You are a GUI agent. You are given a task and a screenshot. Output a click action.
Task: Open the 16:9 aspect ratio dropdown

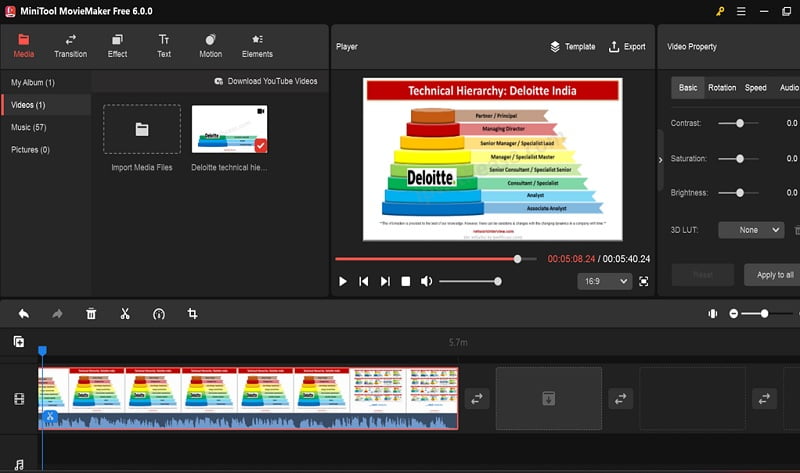[x=606, y=282]
